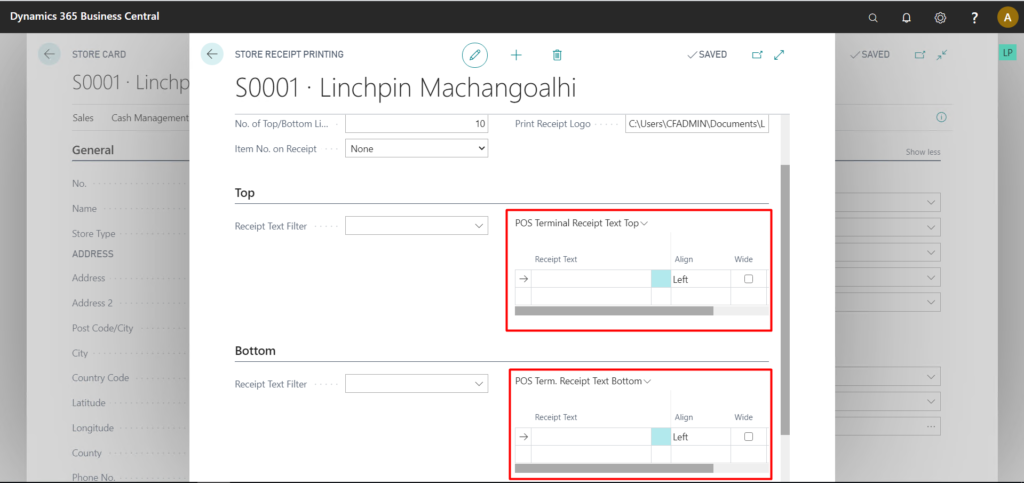This screenshot has width=1024, height=483.
Task: Open Store Card dropdown opposite Address 2
Action: pyautogui.click(x=931, y=302)
